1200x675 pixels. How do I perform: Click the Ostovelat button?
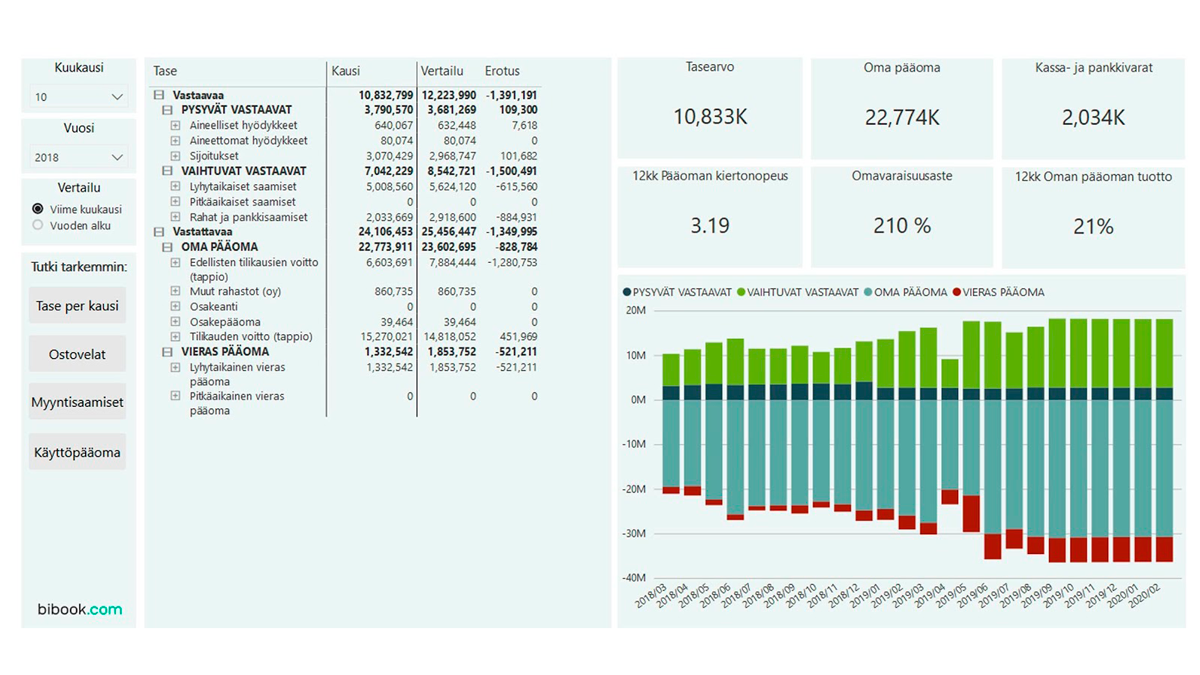[77, 354]
